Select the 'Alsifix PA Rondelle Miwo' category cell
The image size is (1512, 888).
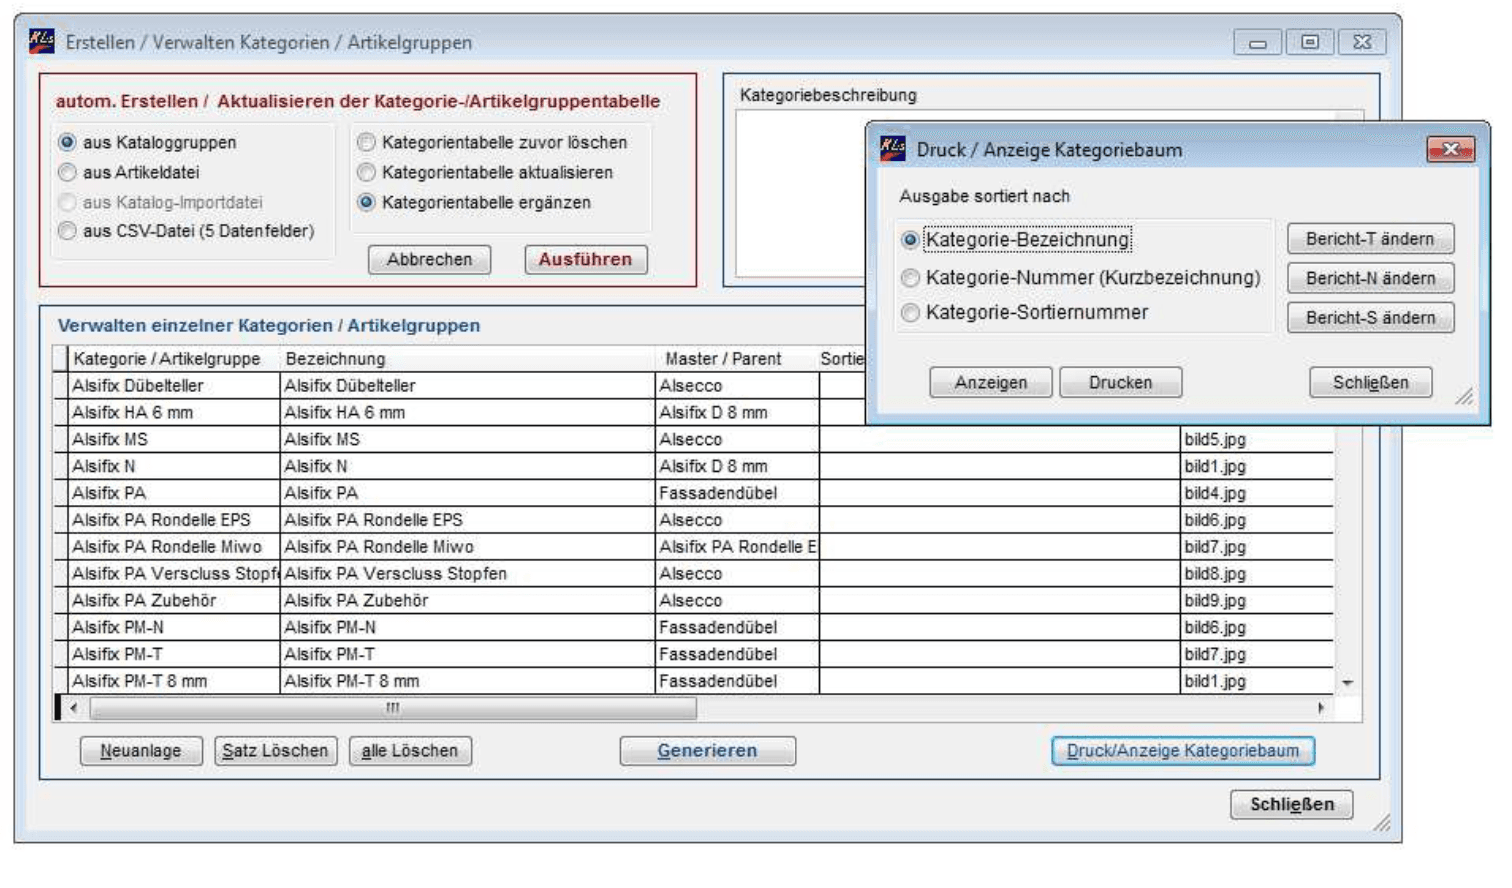(173, 547)
